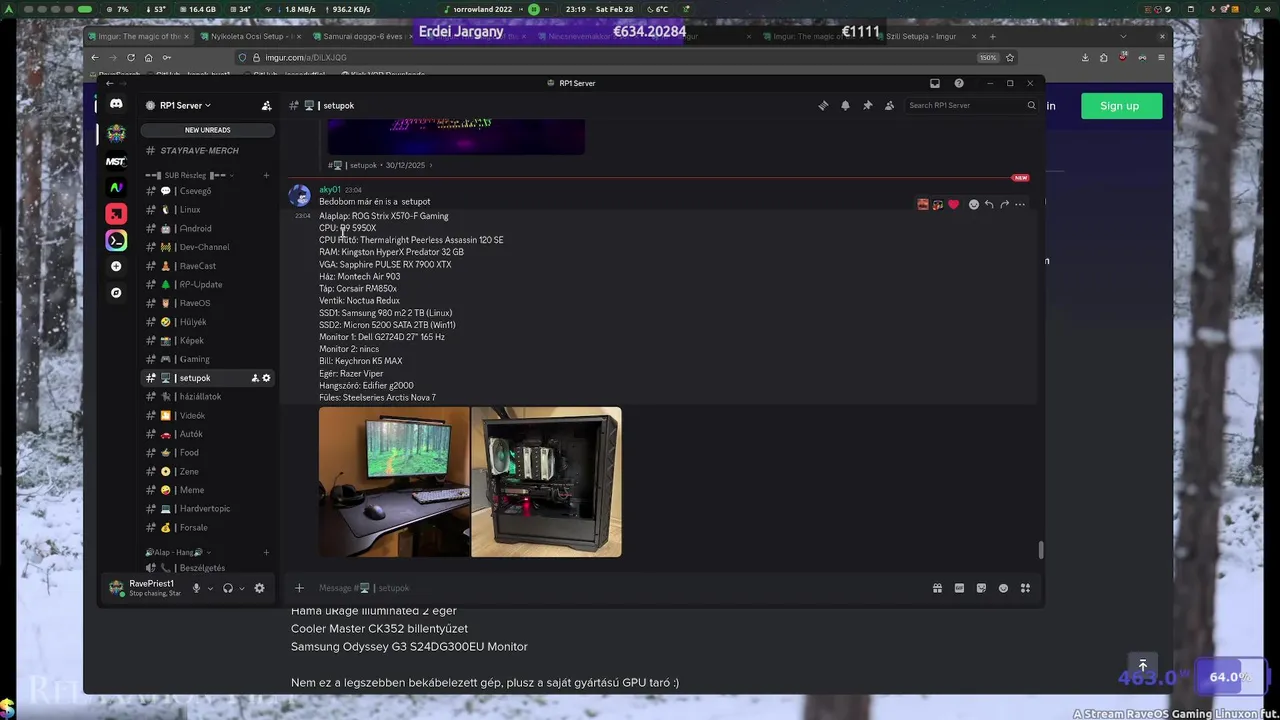Open the gift icon in message bar
The width and height of the screenshot is (1280, 720).
coord(937,588)
